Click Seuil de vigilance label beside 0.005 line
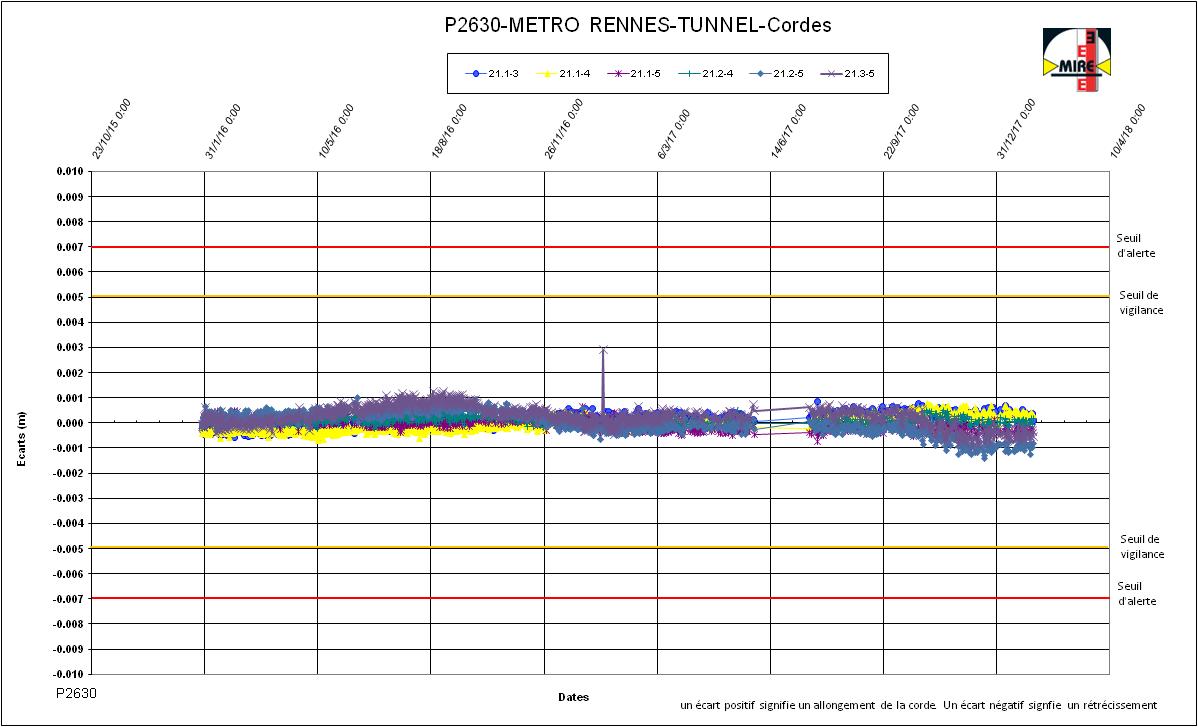The height and width of the screenshot is (727, 1198). [1141, 302]
